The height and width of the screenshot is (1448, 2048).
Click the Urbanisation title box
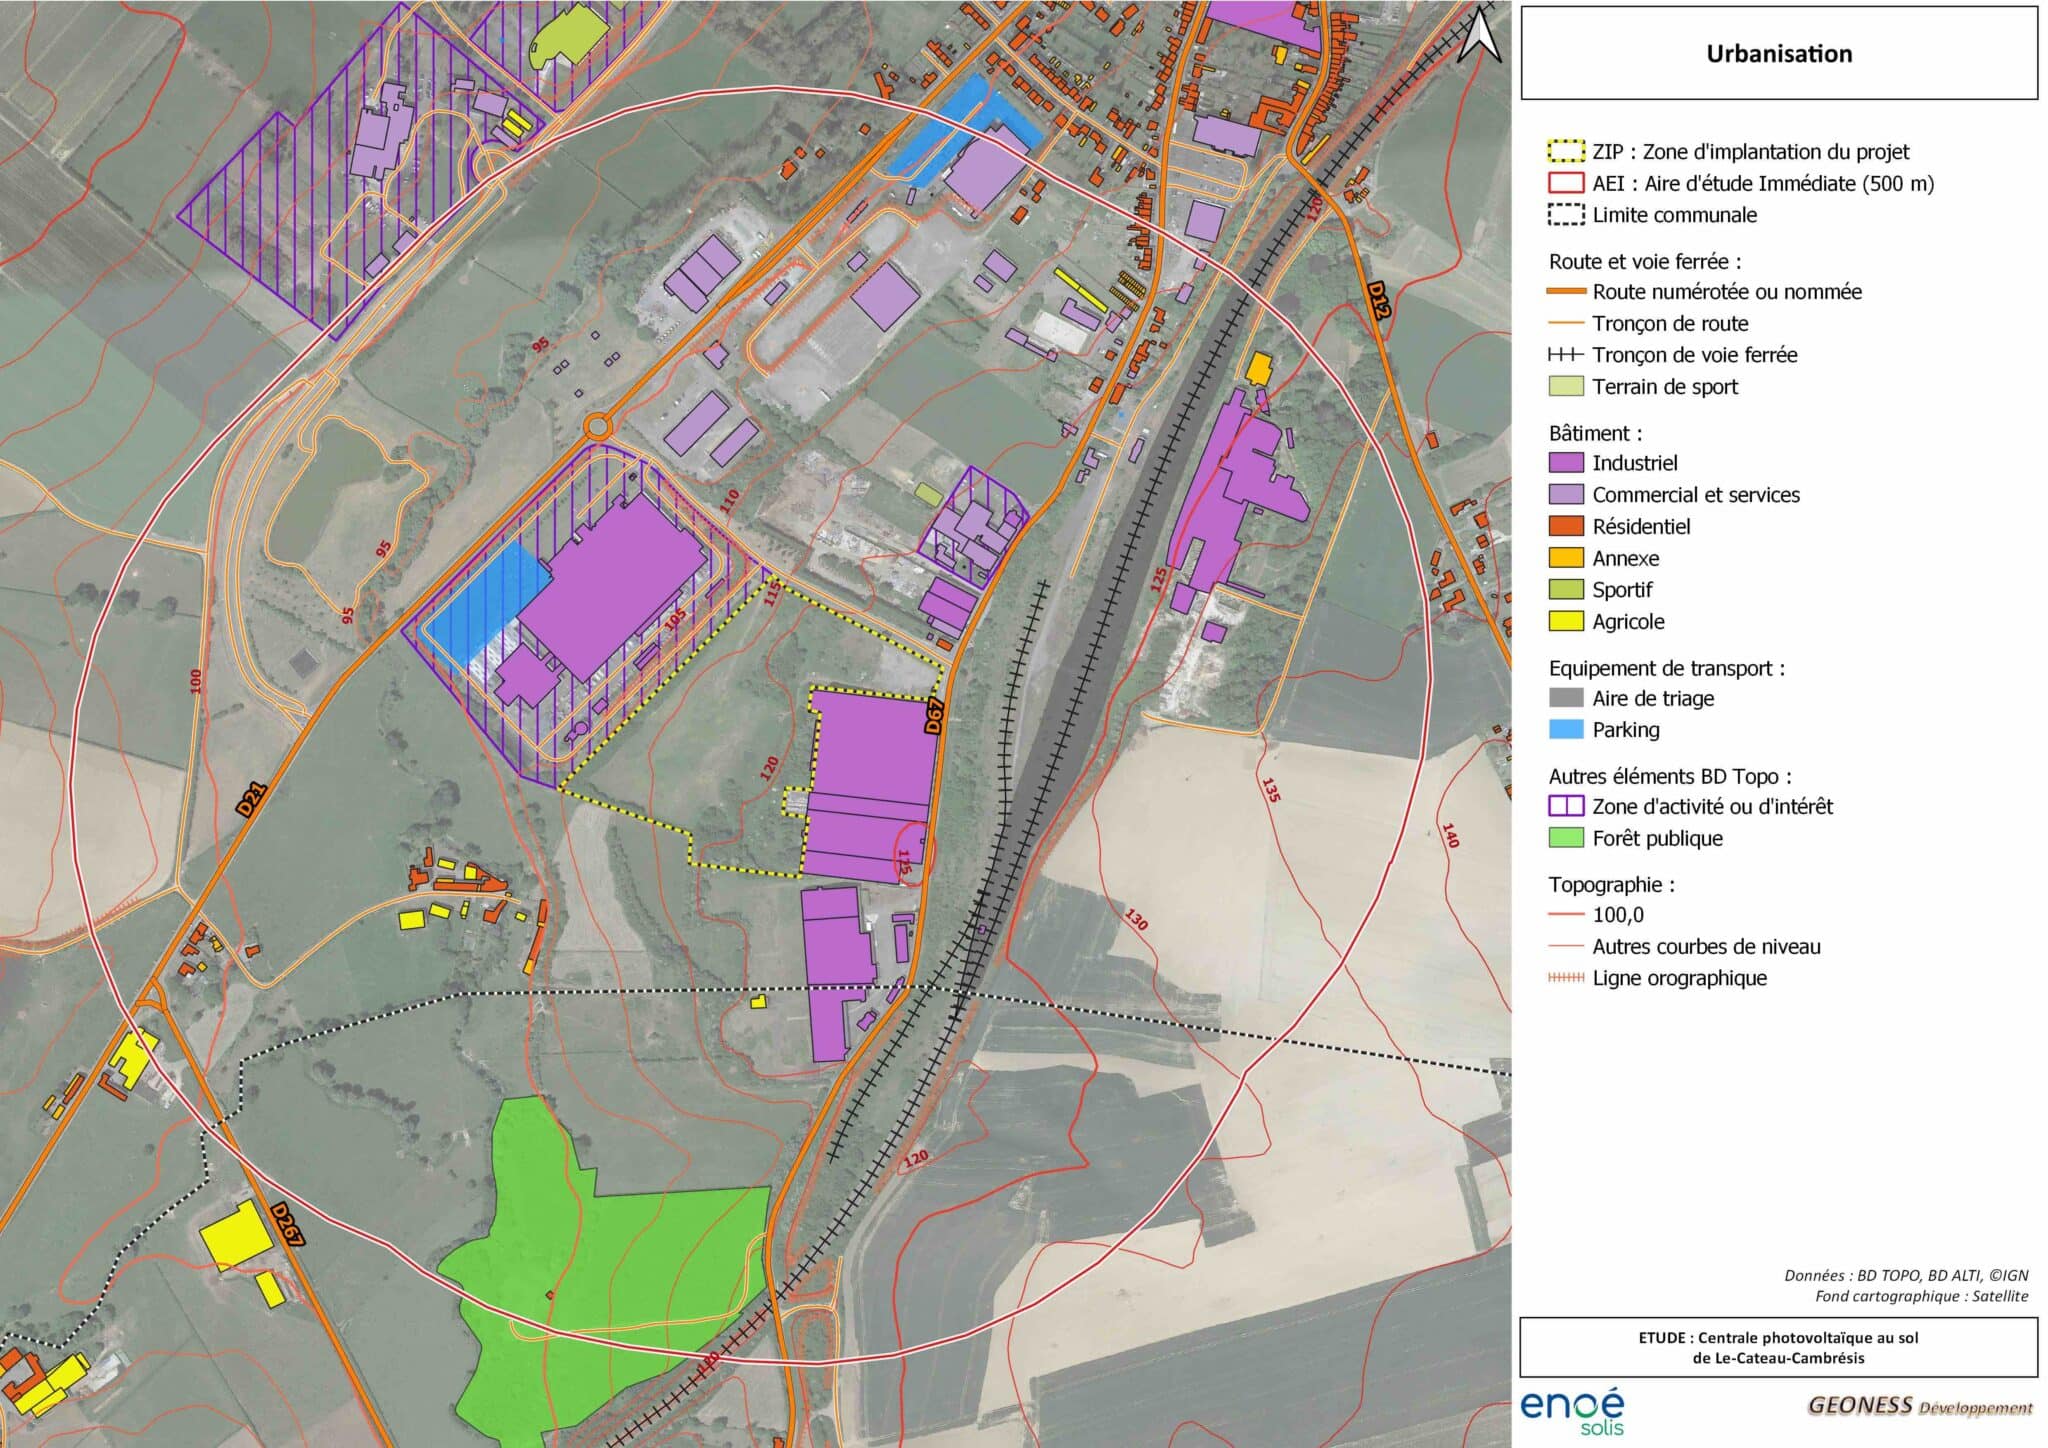(x=1778, y=53)
